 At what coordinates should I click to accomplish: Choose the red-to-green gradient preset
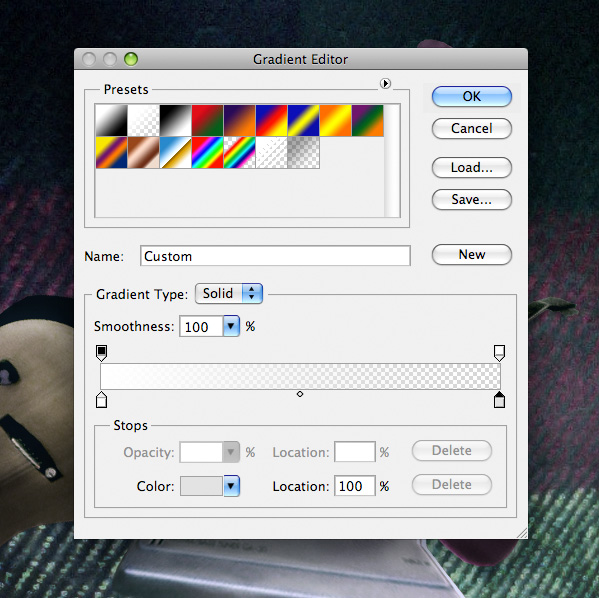(207, 121)
